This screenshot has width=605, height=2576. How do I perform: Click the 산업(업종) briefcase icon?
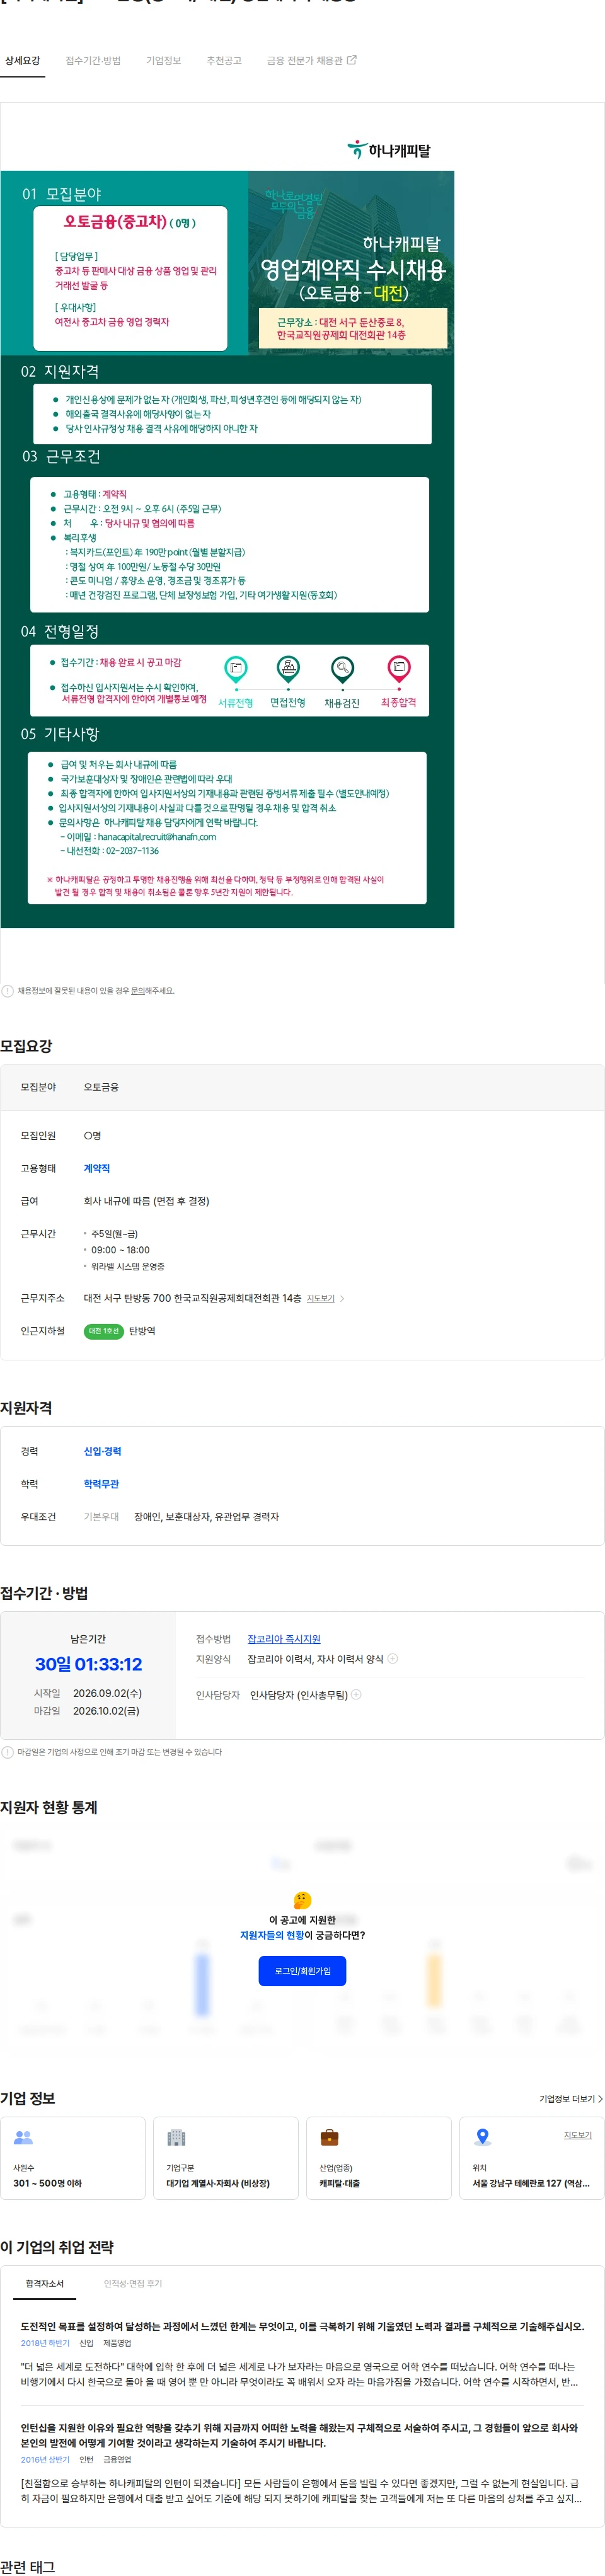[x=329, y=2137]
